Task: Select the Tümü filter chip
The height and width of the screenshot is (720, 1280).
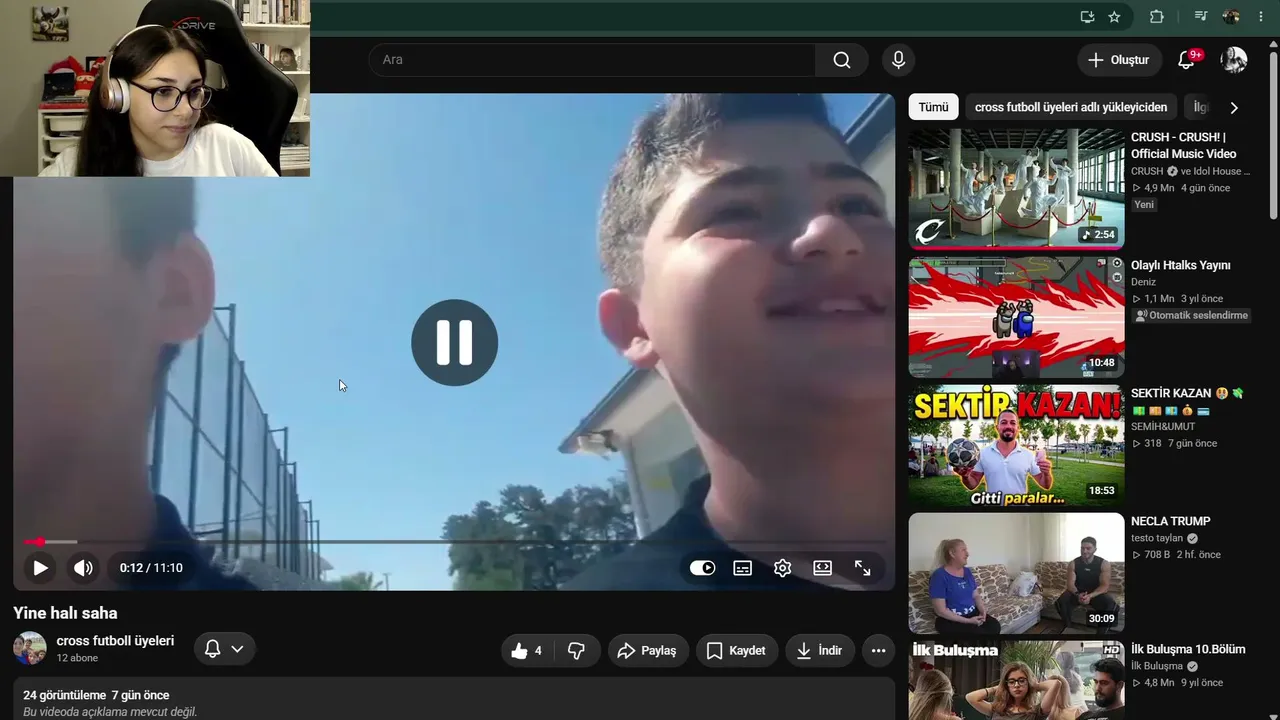Action: pyautogui.click(x=933, y=107)
